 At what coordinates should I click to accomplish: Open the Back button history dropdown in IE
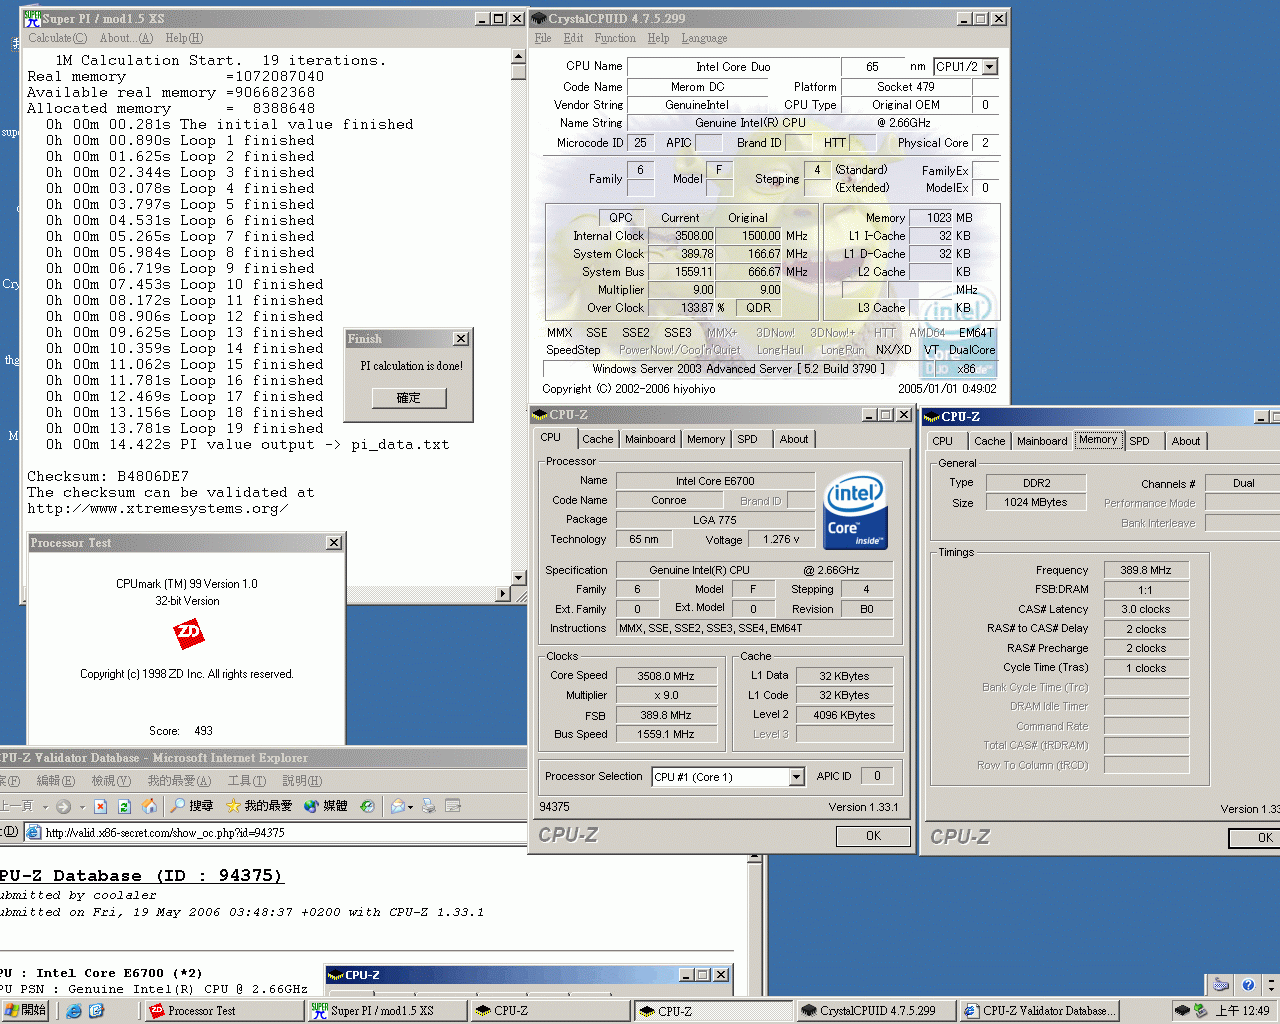(45, 807)
